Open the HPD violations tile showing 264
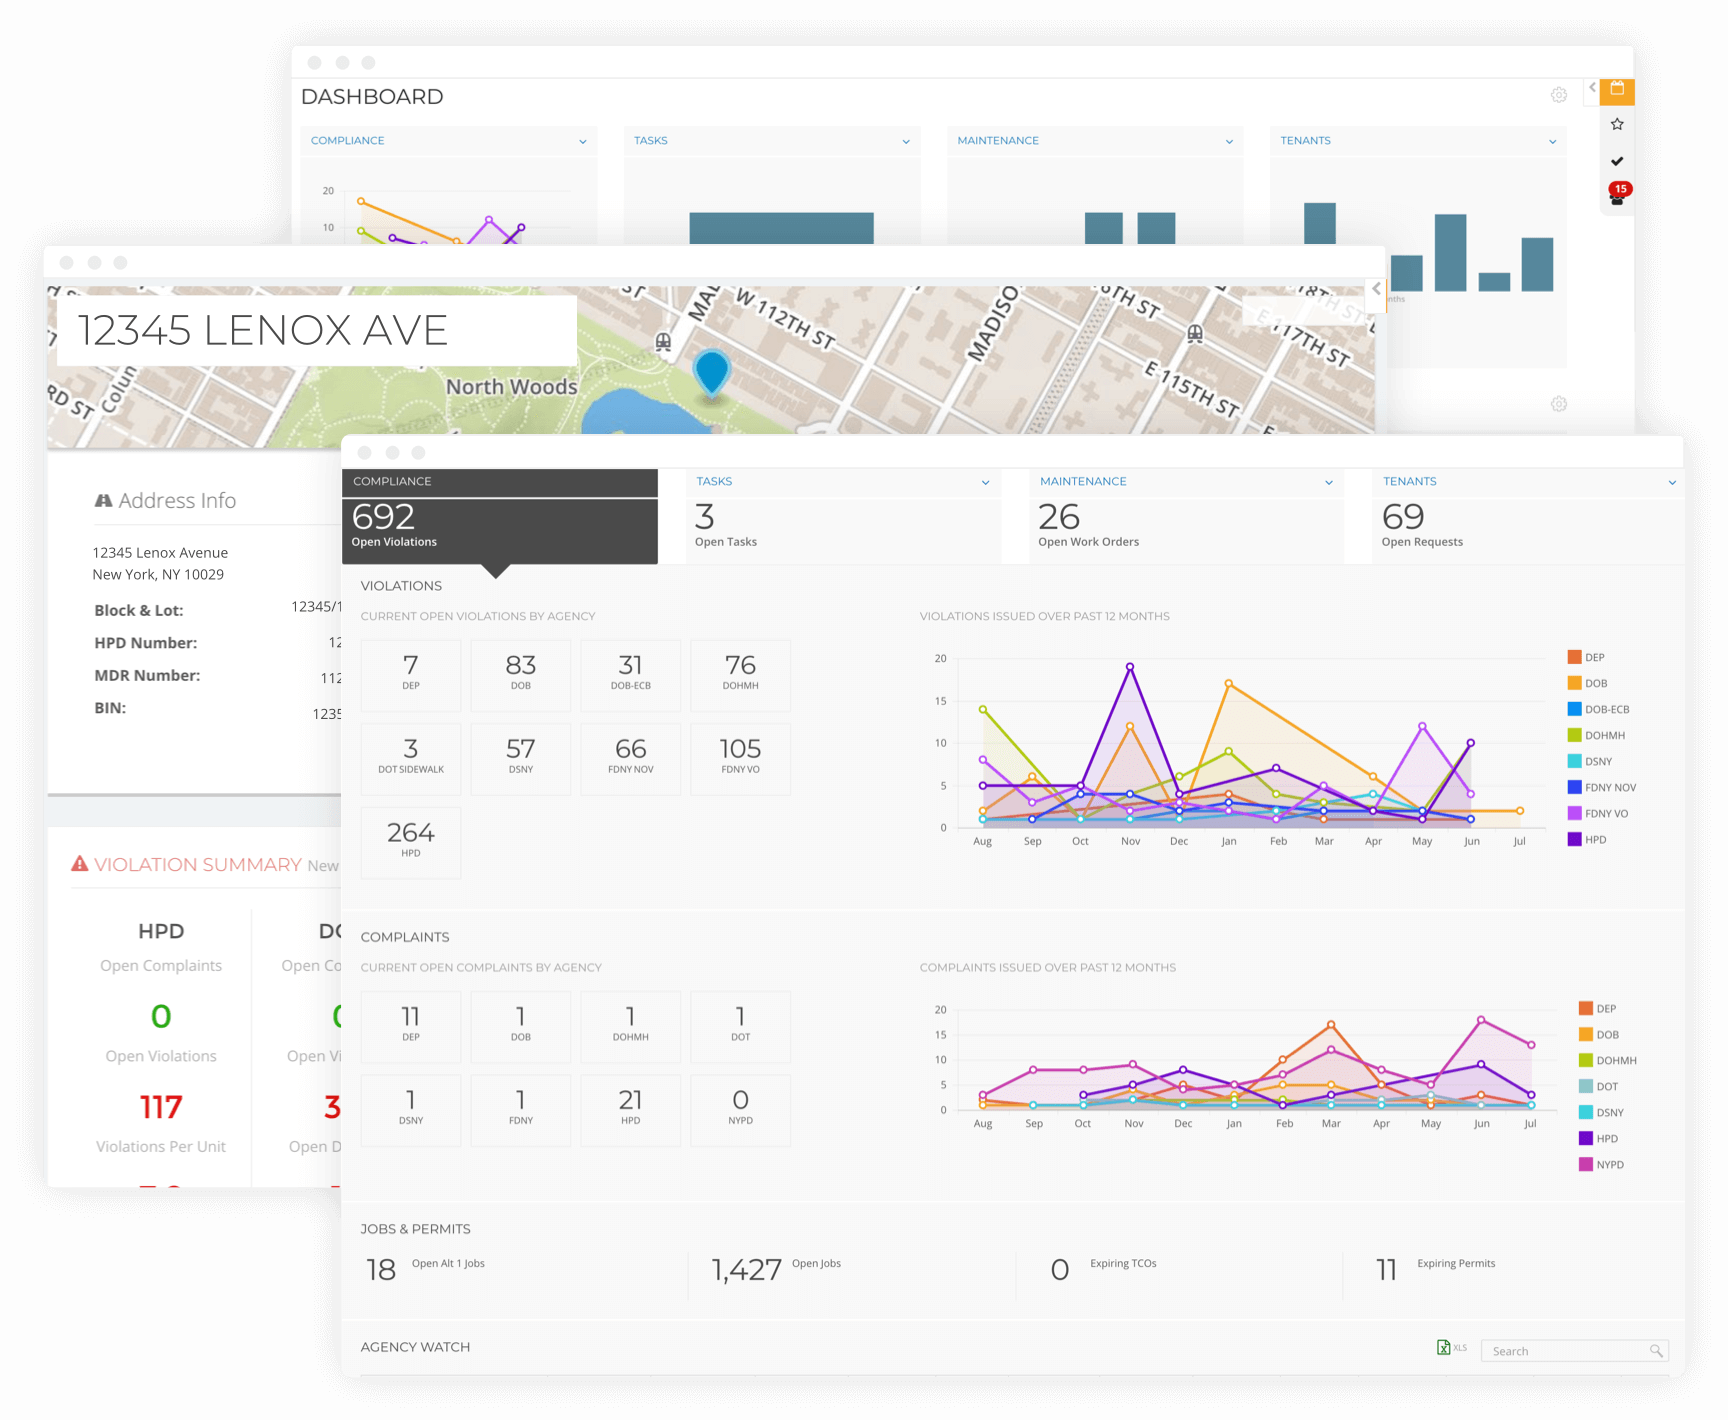 [411, 843]
